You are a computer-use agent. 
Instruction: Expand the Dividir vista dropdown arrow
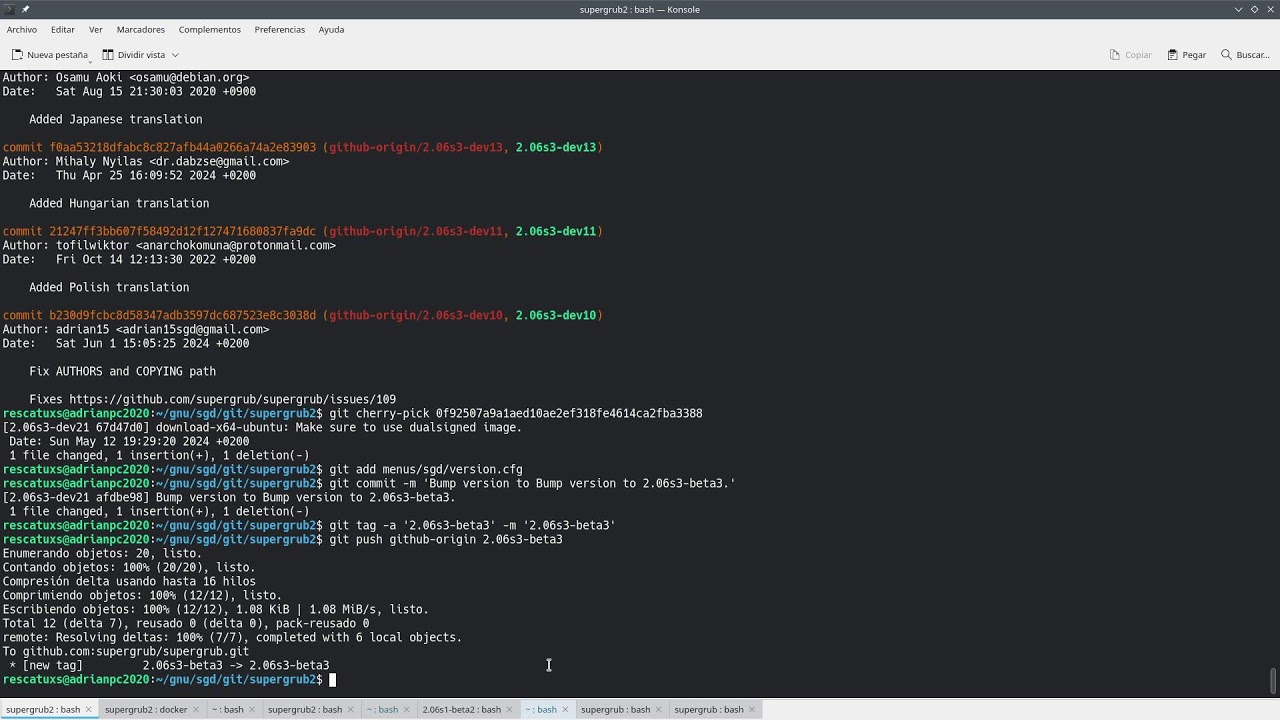(175, 55)
